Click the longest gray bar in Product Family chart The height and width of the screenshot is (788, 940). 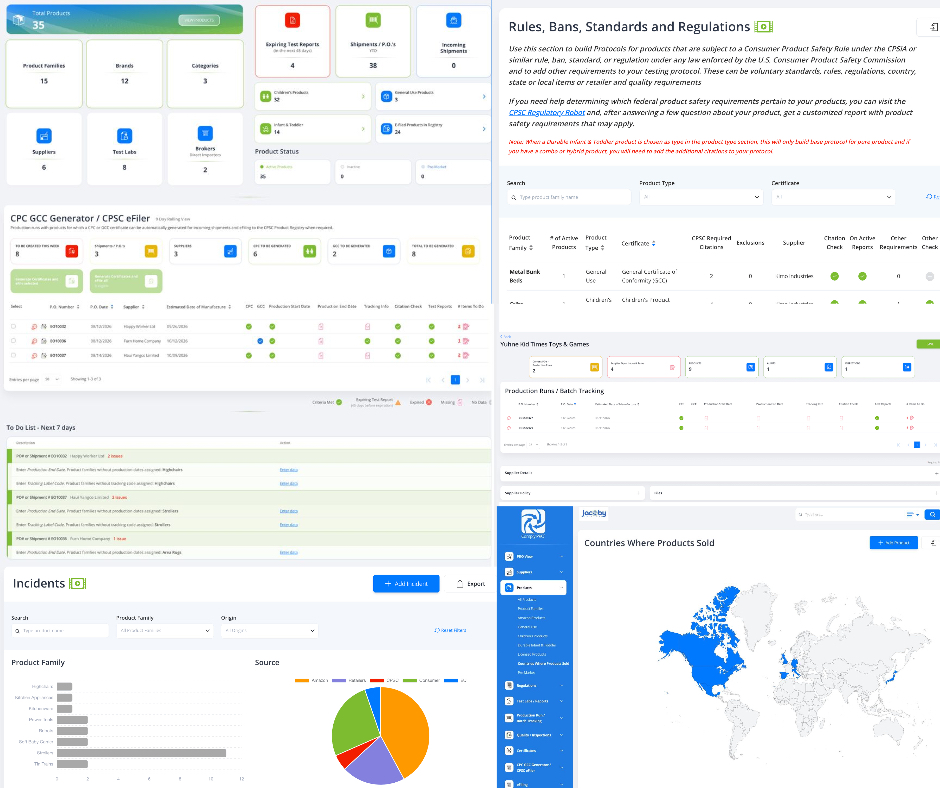click(141, 753)
